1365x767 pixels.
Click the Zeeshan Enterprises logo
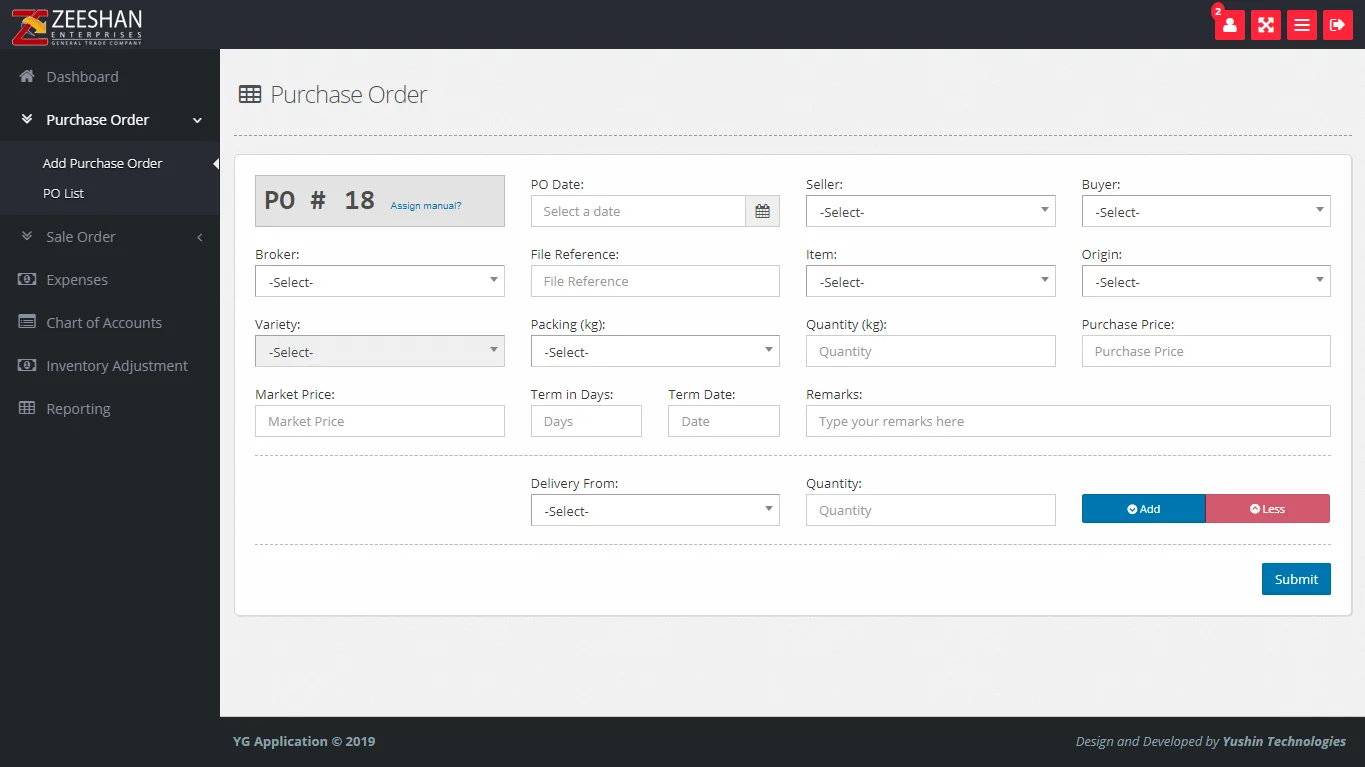pos(77,25)
